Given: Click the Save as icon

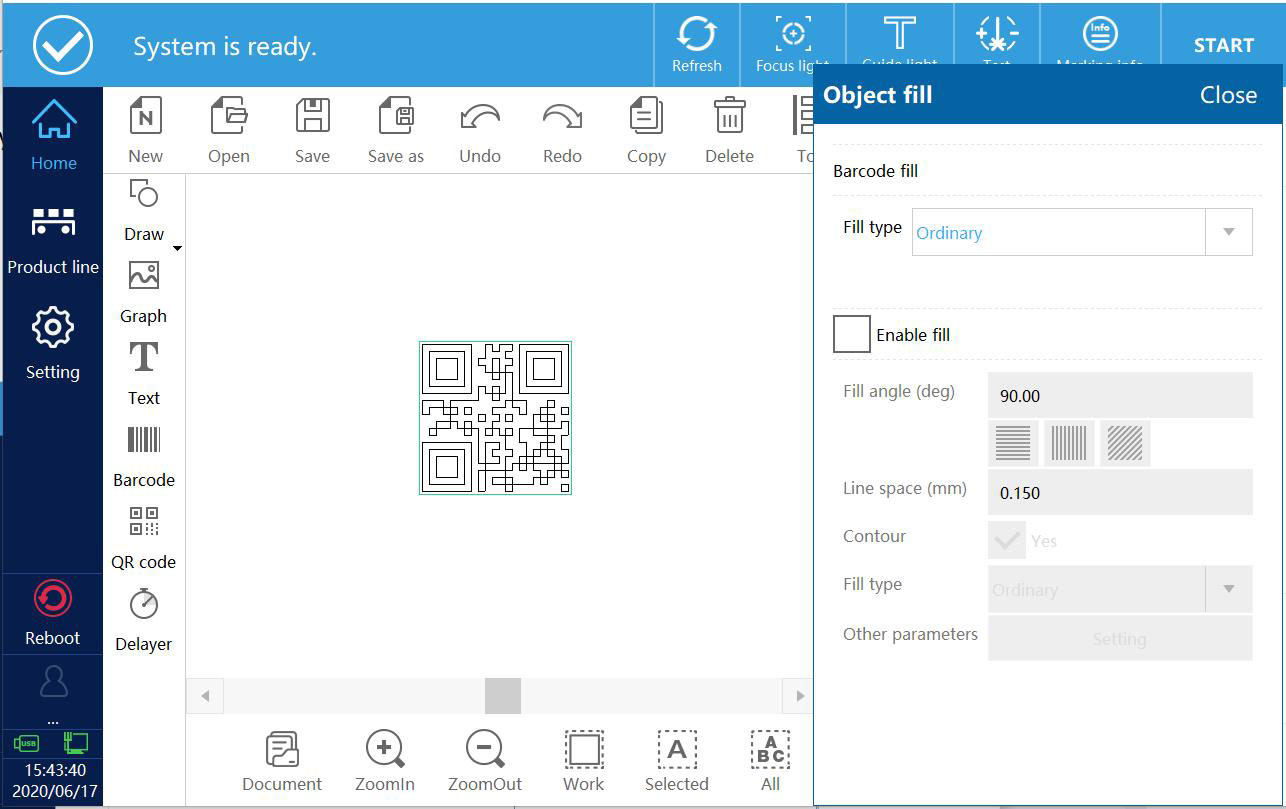Looking at the screenshot, I should [x=396, y=116].
